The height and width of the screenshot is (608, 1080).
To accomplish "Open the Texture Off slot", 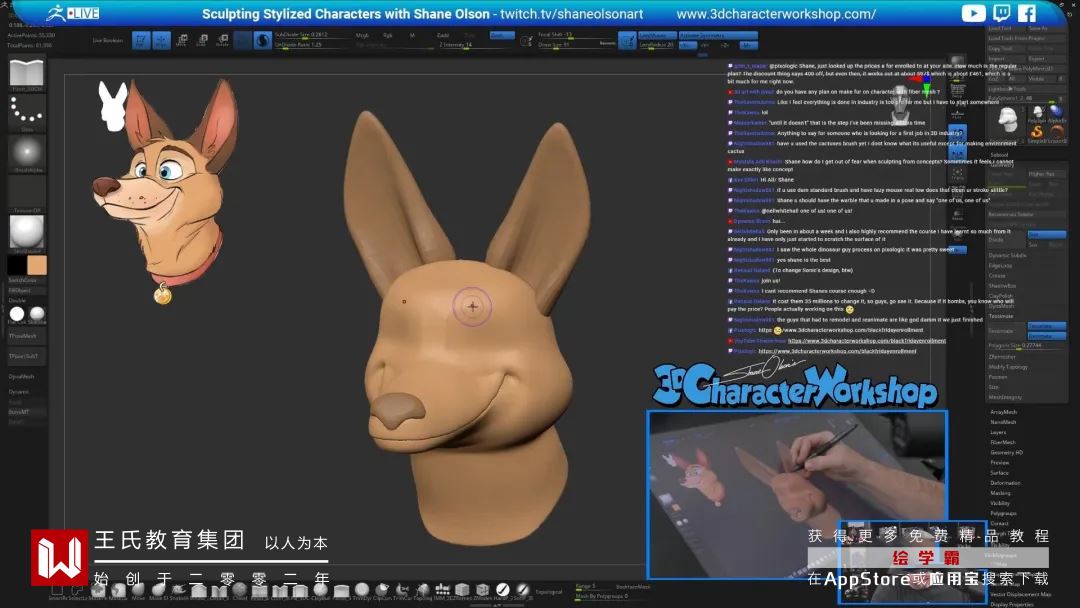I will [x=27, y=193].
